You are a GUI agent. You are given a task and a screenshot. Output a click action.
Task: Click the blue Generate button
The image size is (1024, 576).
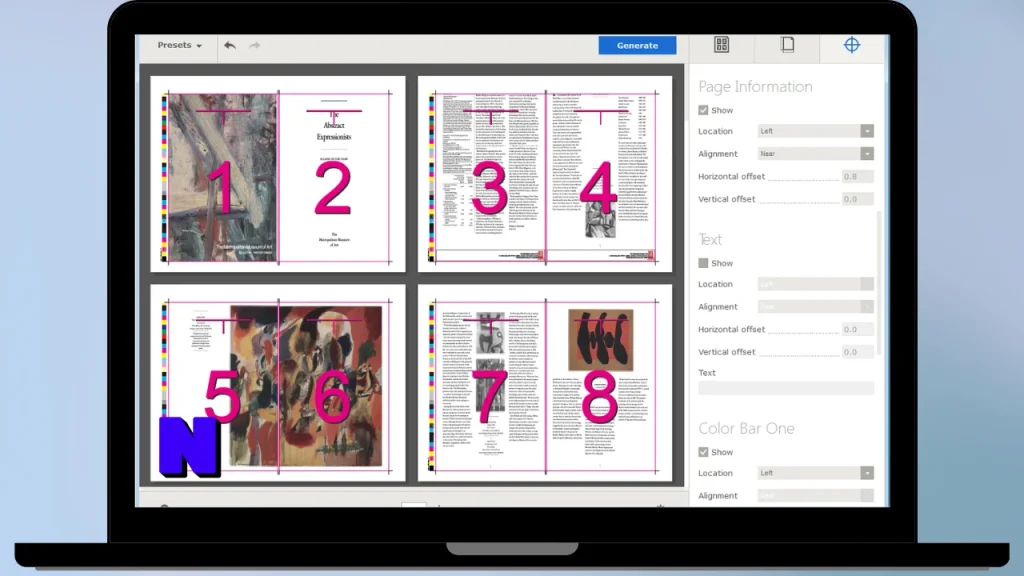[637, 45]
